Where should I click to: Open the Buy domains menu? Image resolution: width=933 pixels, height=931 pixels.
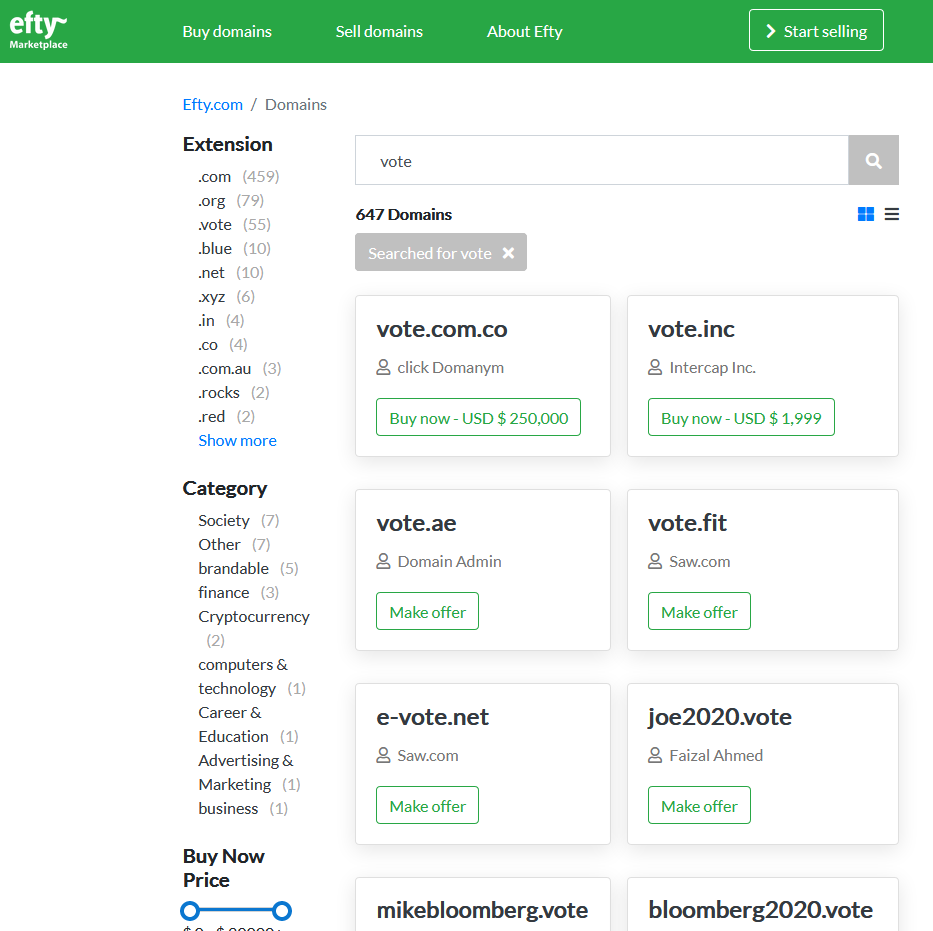tap(227, 32)
